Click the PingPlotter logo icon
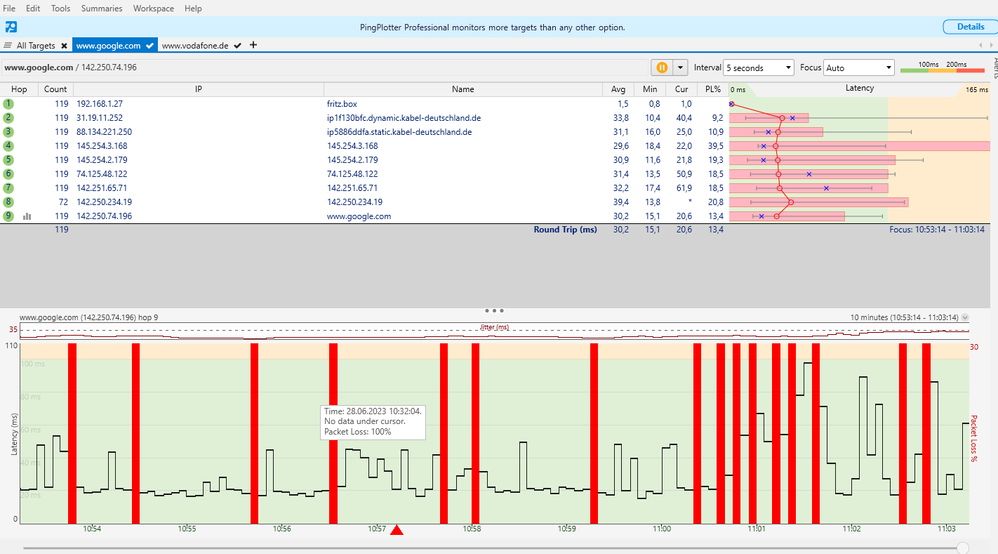 pos(11,27)
